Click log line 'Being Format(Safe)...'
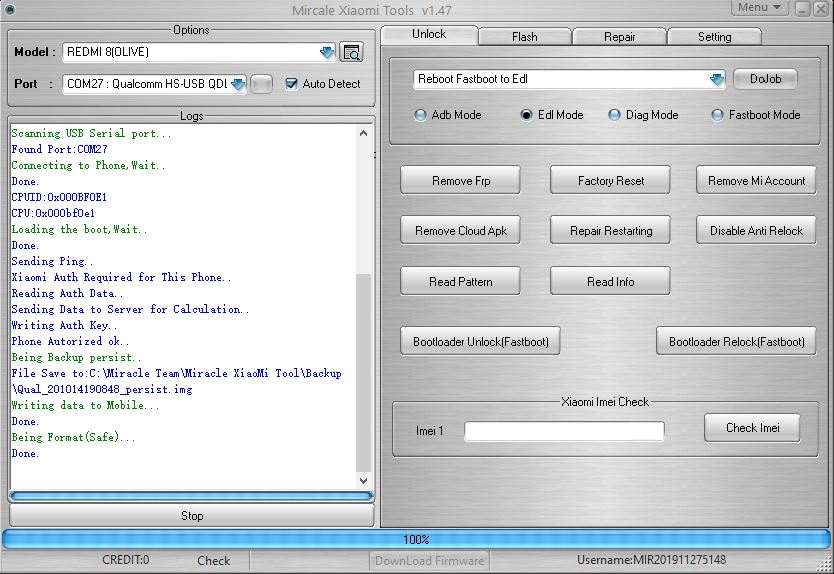Viewport: 834px width, 574px height. pos(73,437)
